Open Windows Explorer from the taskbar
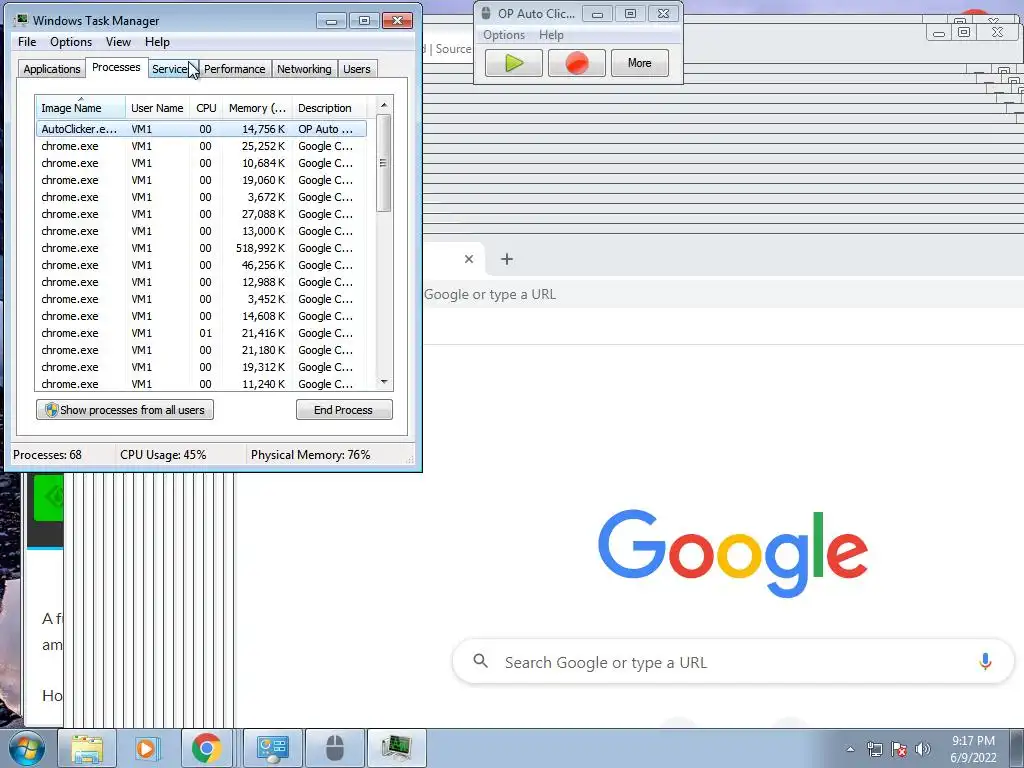This screenshot has width=1024, height=768. pyautogui.click(x=87, y=748)
